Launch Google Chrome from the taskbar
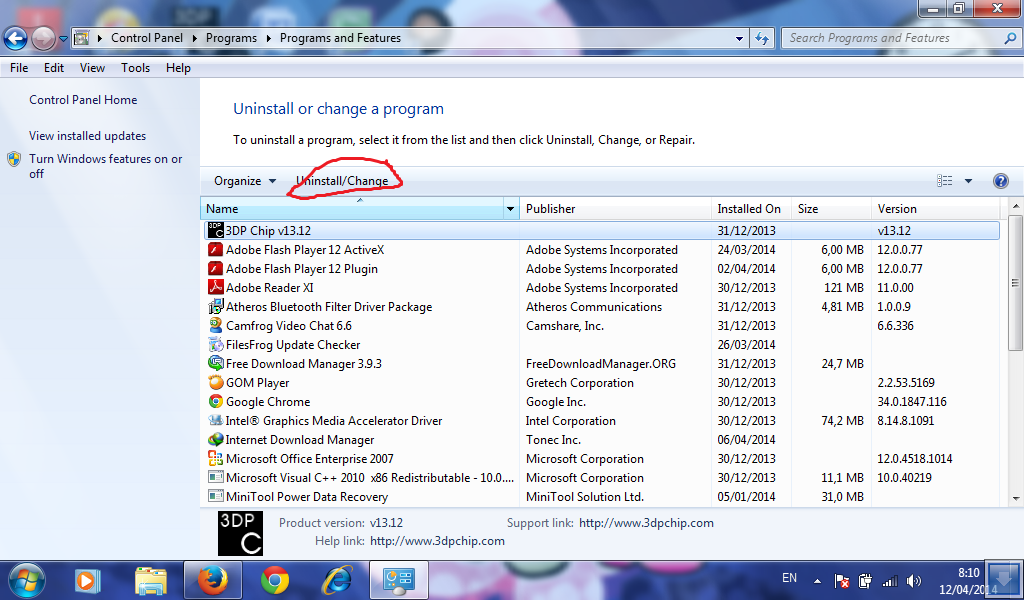The width and height of the screenshot is (1024, 600). (275, 580)
